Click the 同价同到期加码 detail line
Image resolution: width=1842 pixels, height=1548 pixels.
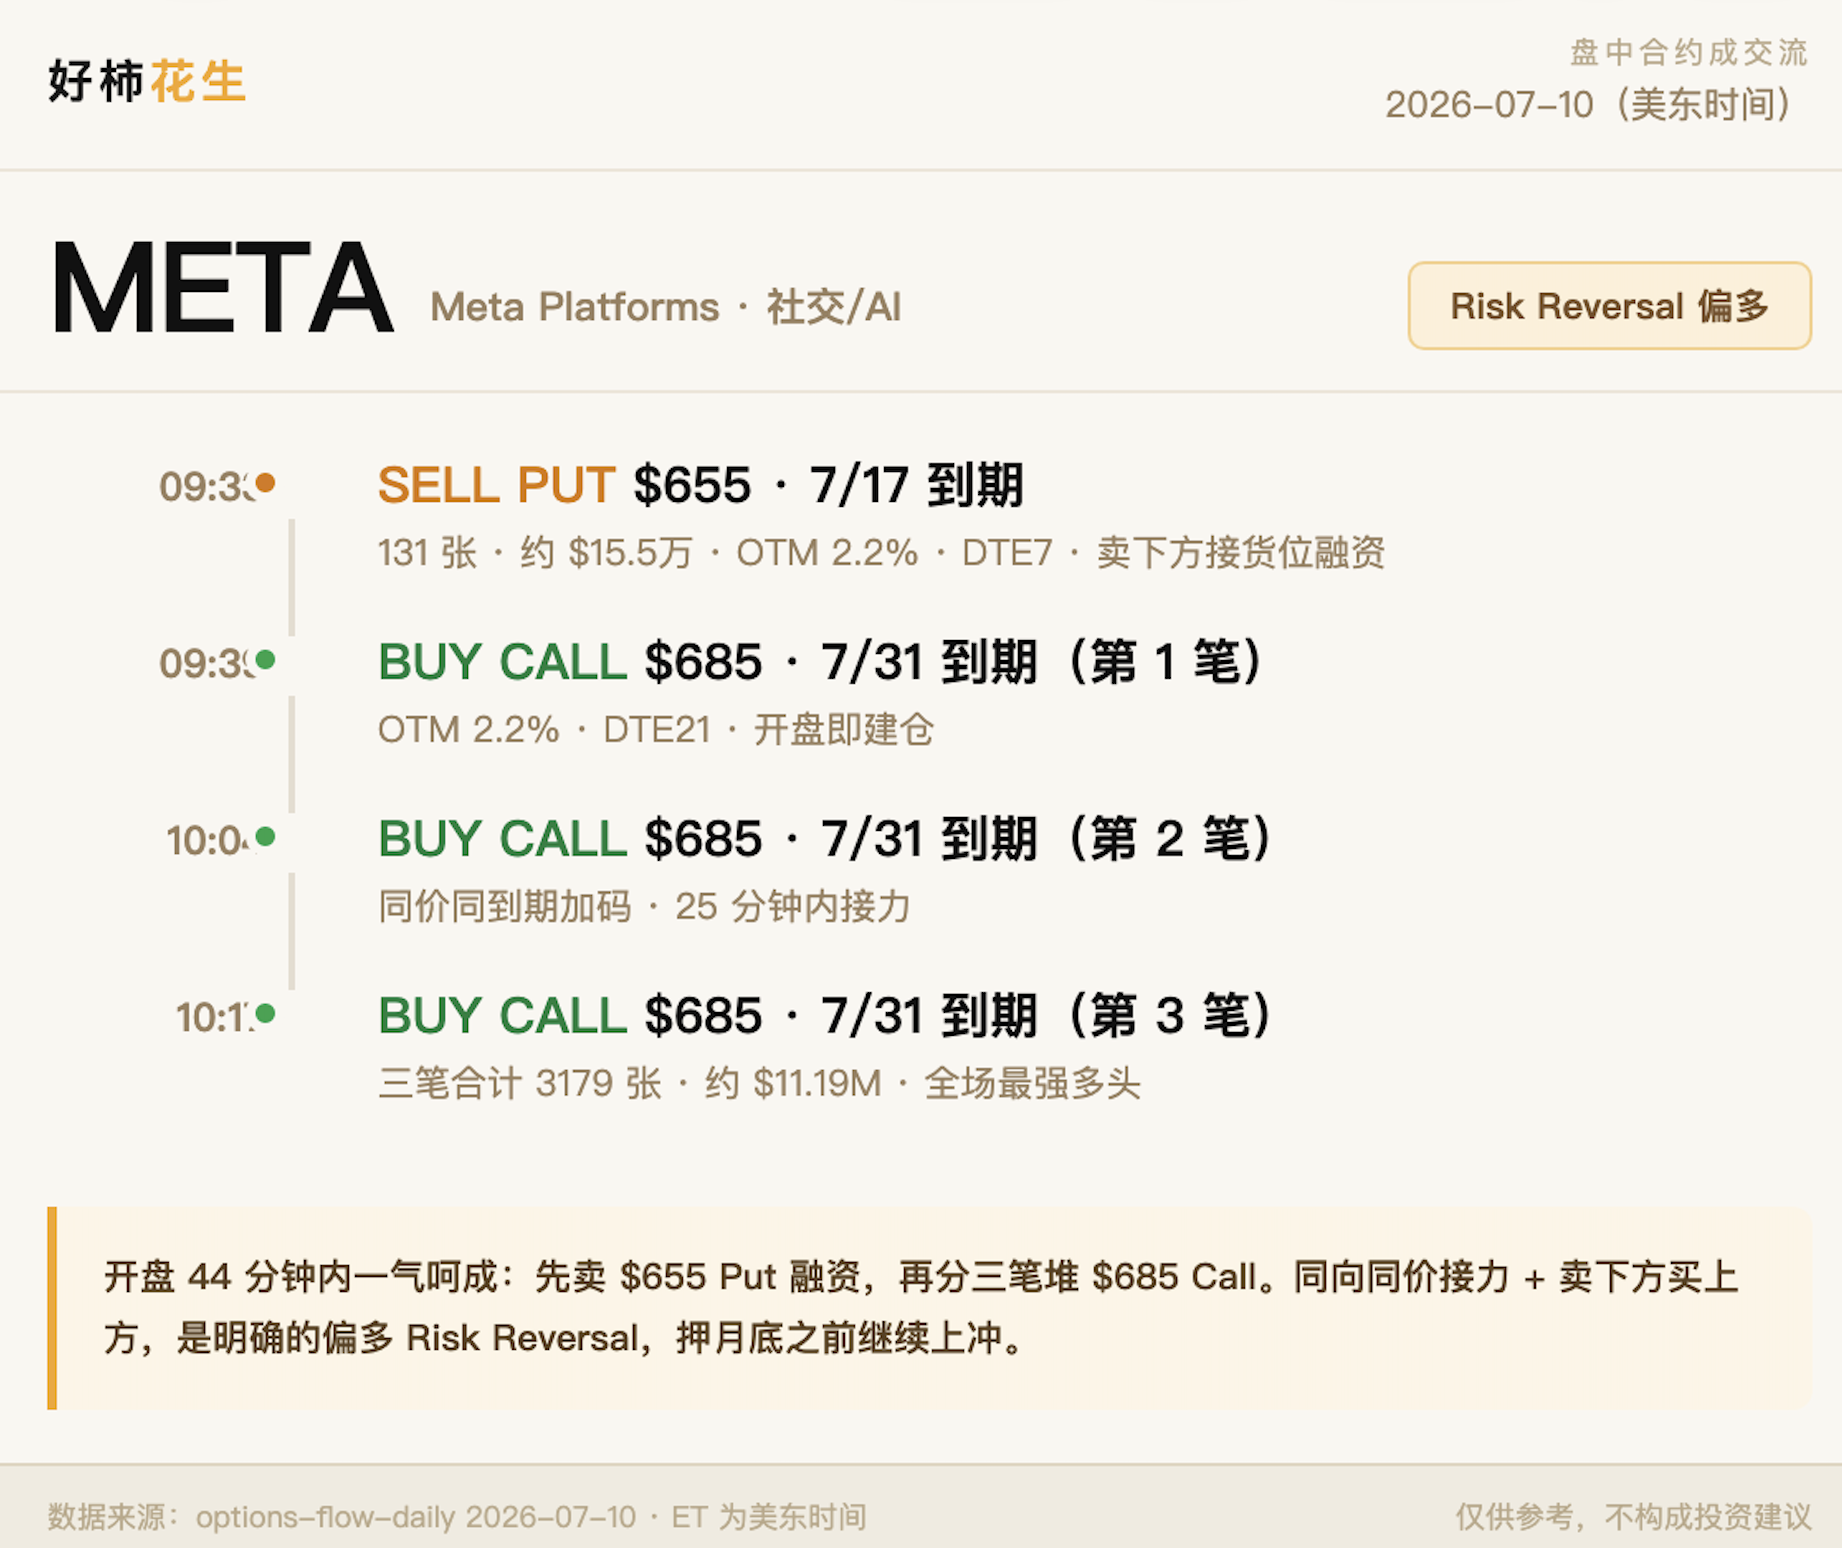(x=644, y=907)
